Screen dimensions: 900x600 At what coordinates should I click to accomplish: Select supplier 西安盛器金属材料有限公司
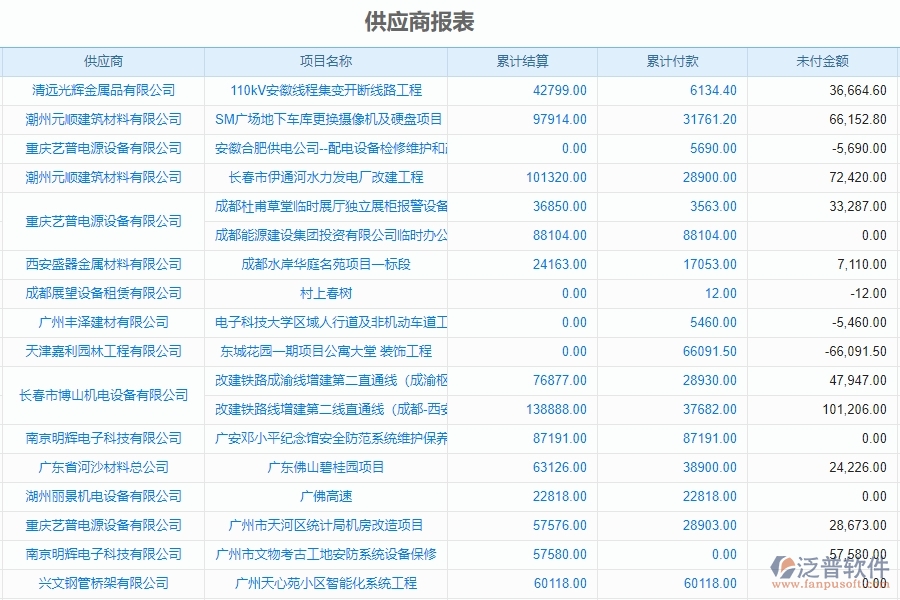[102, 265]
